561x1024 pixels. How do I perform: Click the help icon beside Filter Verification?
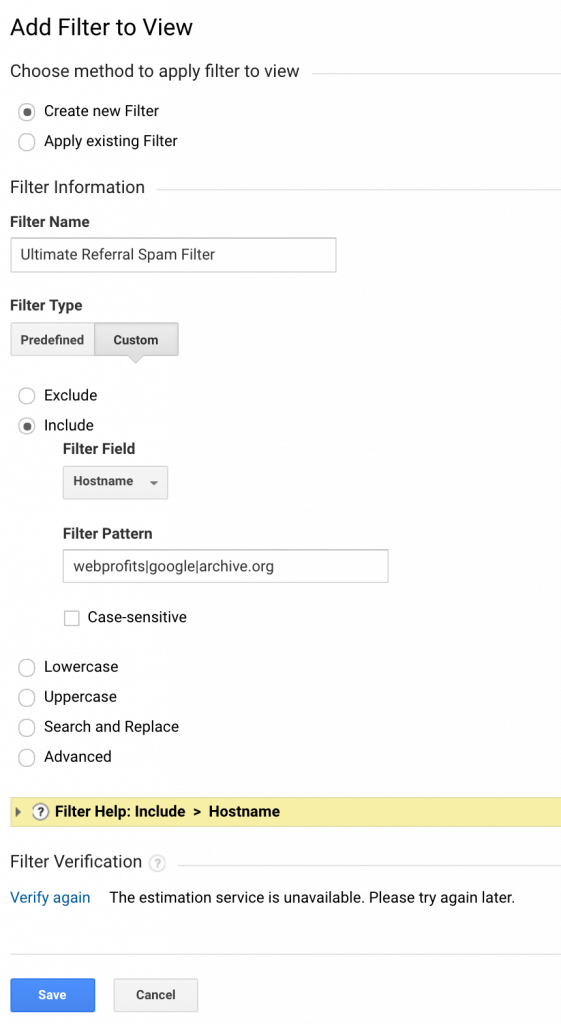pos(157,863)
